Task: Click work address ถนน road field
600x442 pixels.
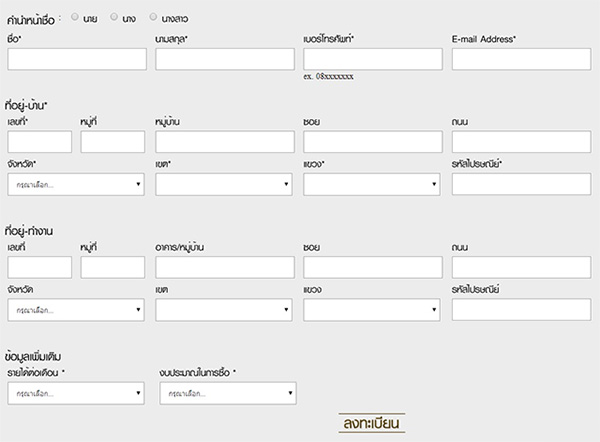Action: [x=521, y=267]
